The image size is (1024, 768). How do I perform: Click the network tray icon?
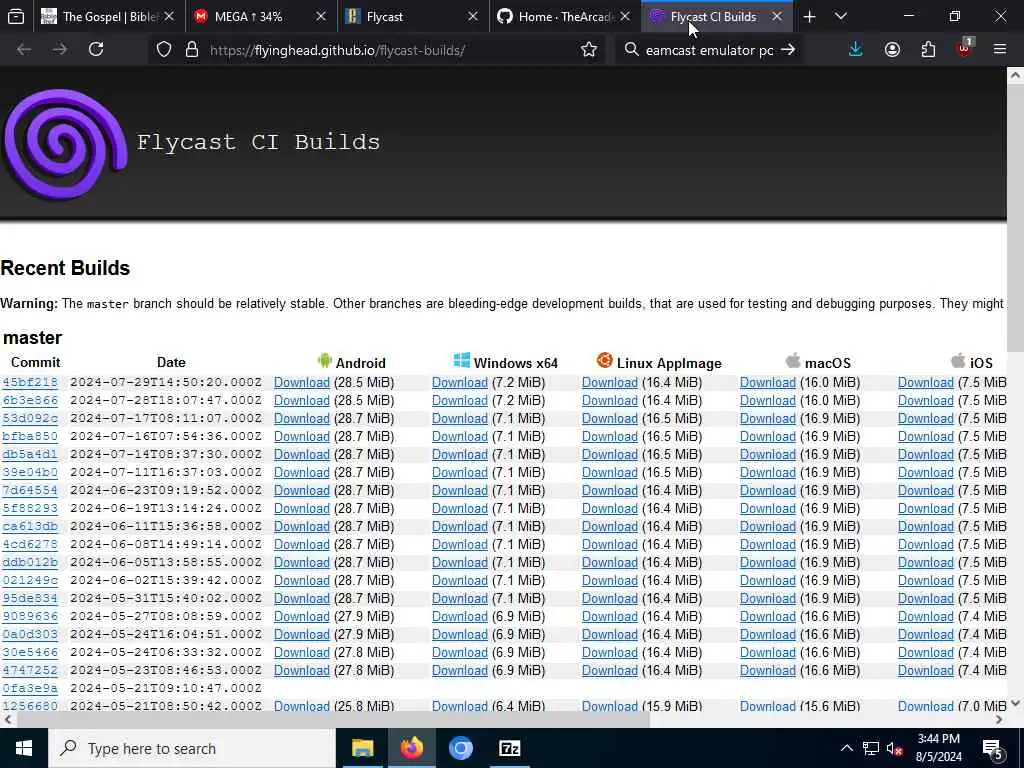click(871, 748)
